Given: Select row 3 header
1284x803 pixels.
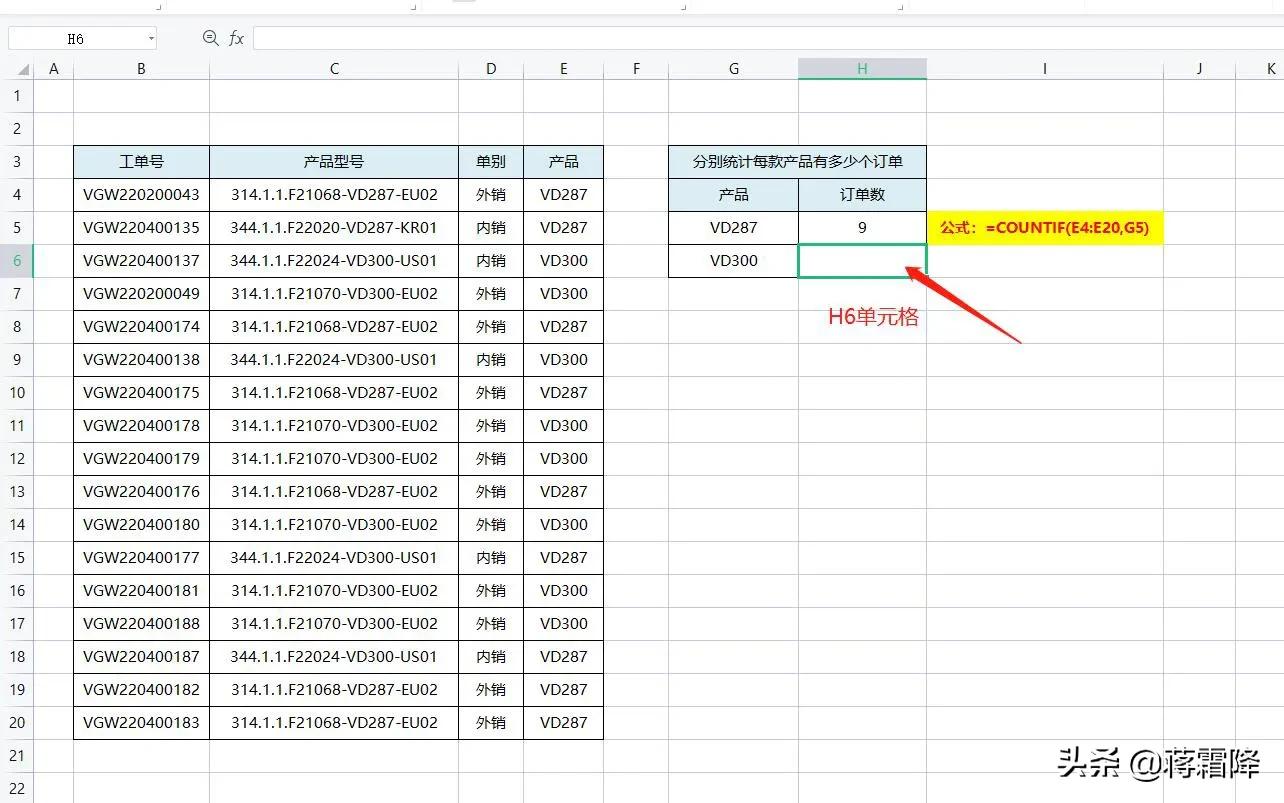Looking at the screenshot, I should click(x=17, y=162).
